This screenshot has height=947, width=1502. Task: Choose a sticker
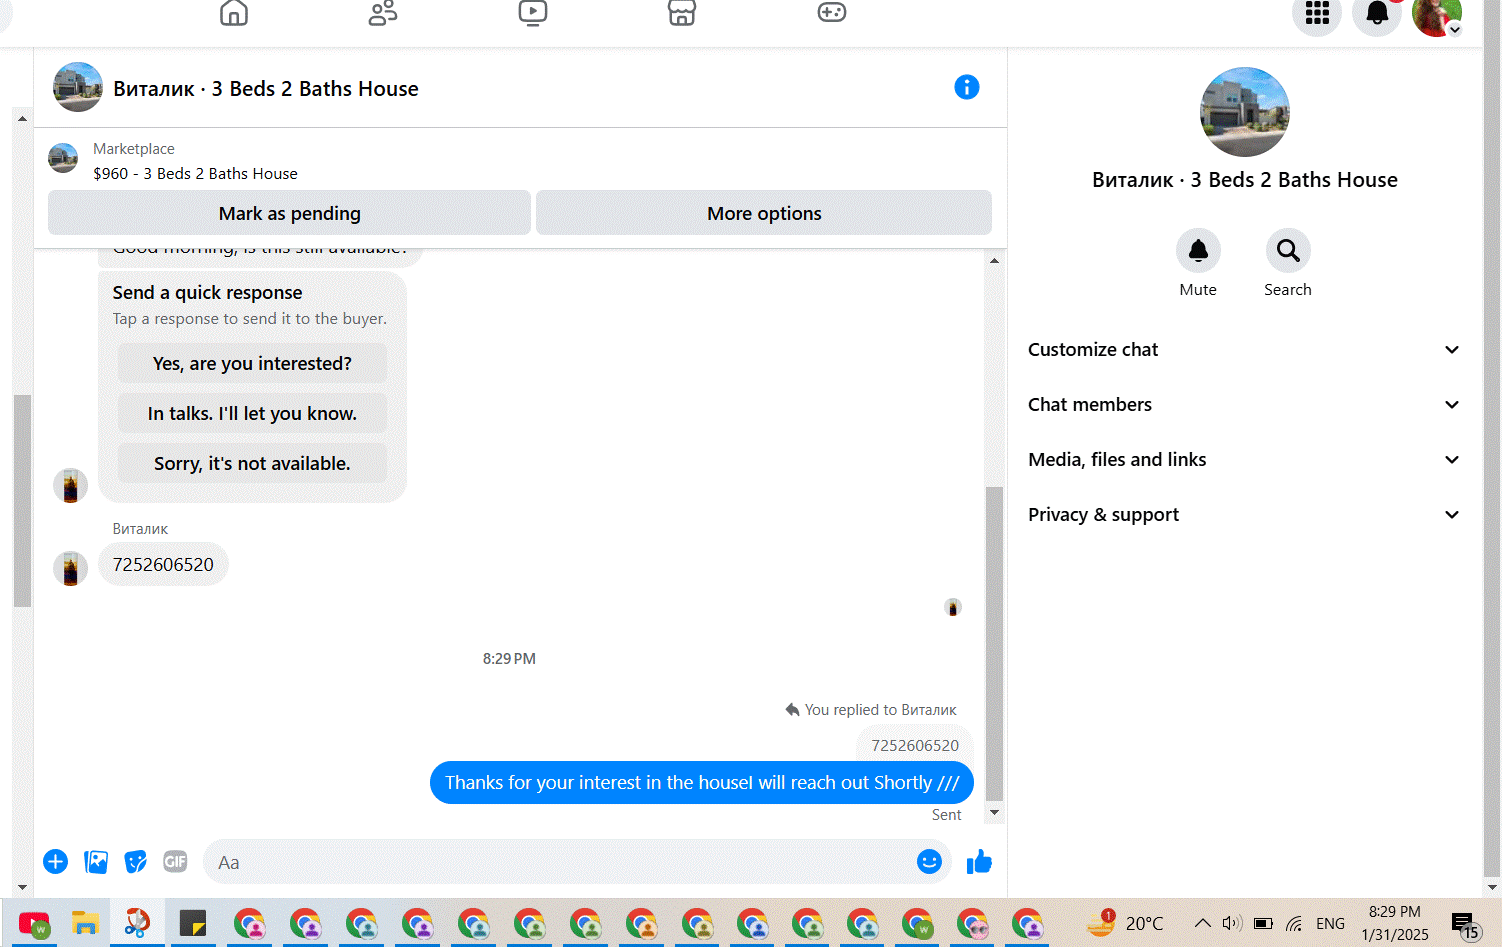point(136,862)
